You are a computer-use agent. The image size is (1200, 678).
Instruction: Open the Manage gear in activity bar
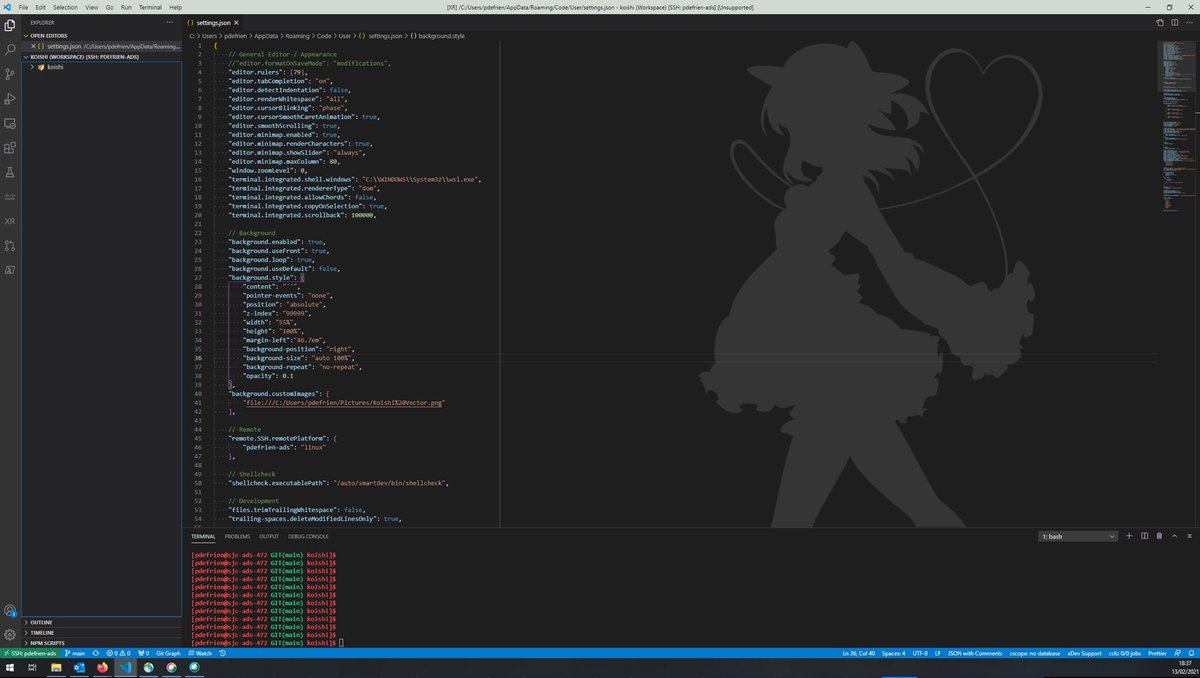click(10, 634)
